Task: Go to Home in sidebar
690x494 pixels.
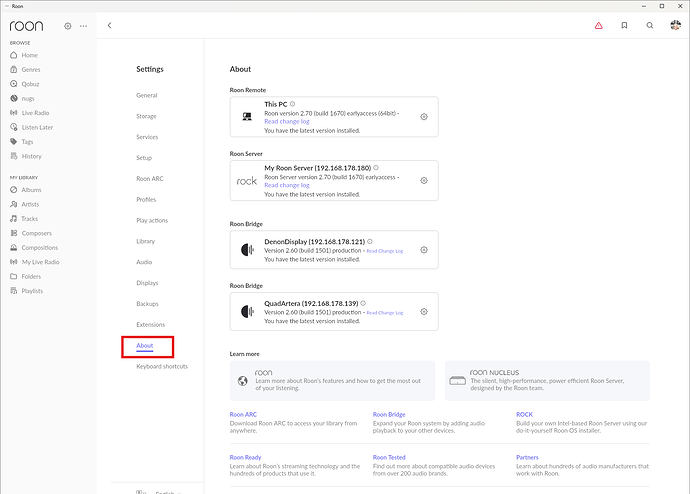Action: (24, 55)
